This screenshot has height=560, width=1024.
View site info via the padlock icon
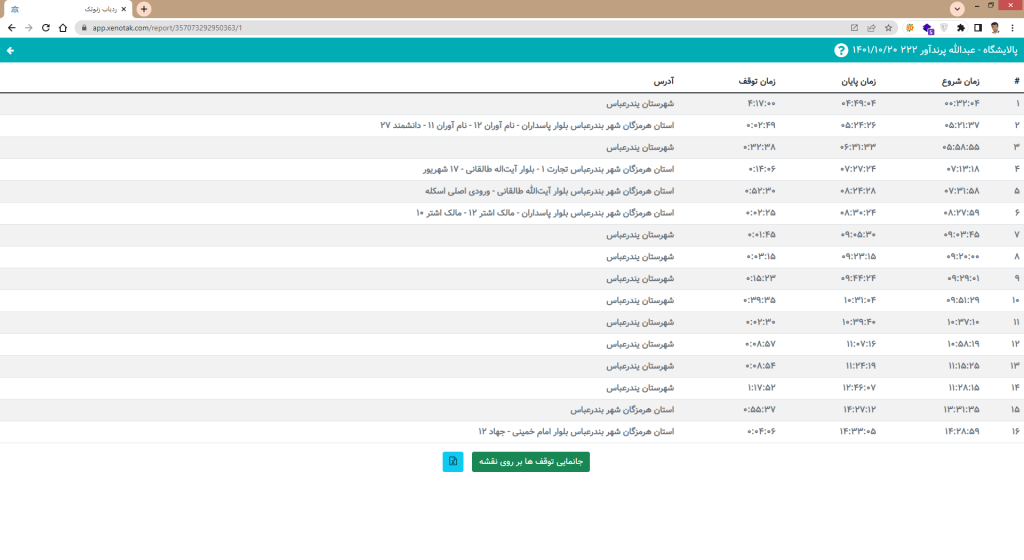coord(84,27)
